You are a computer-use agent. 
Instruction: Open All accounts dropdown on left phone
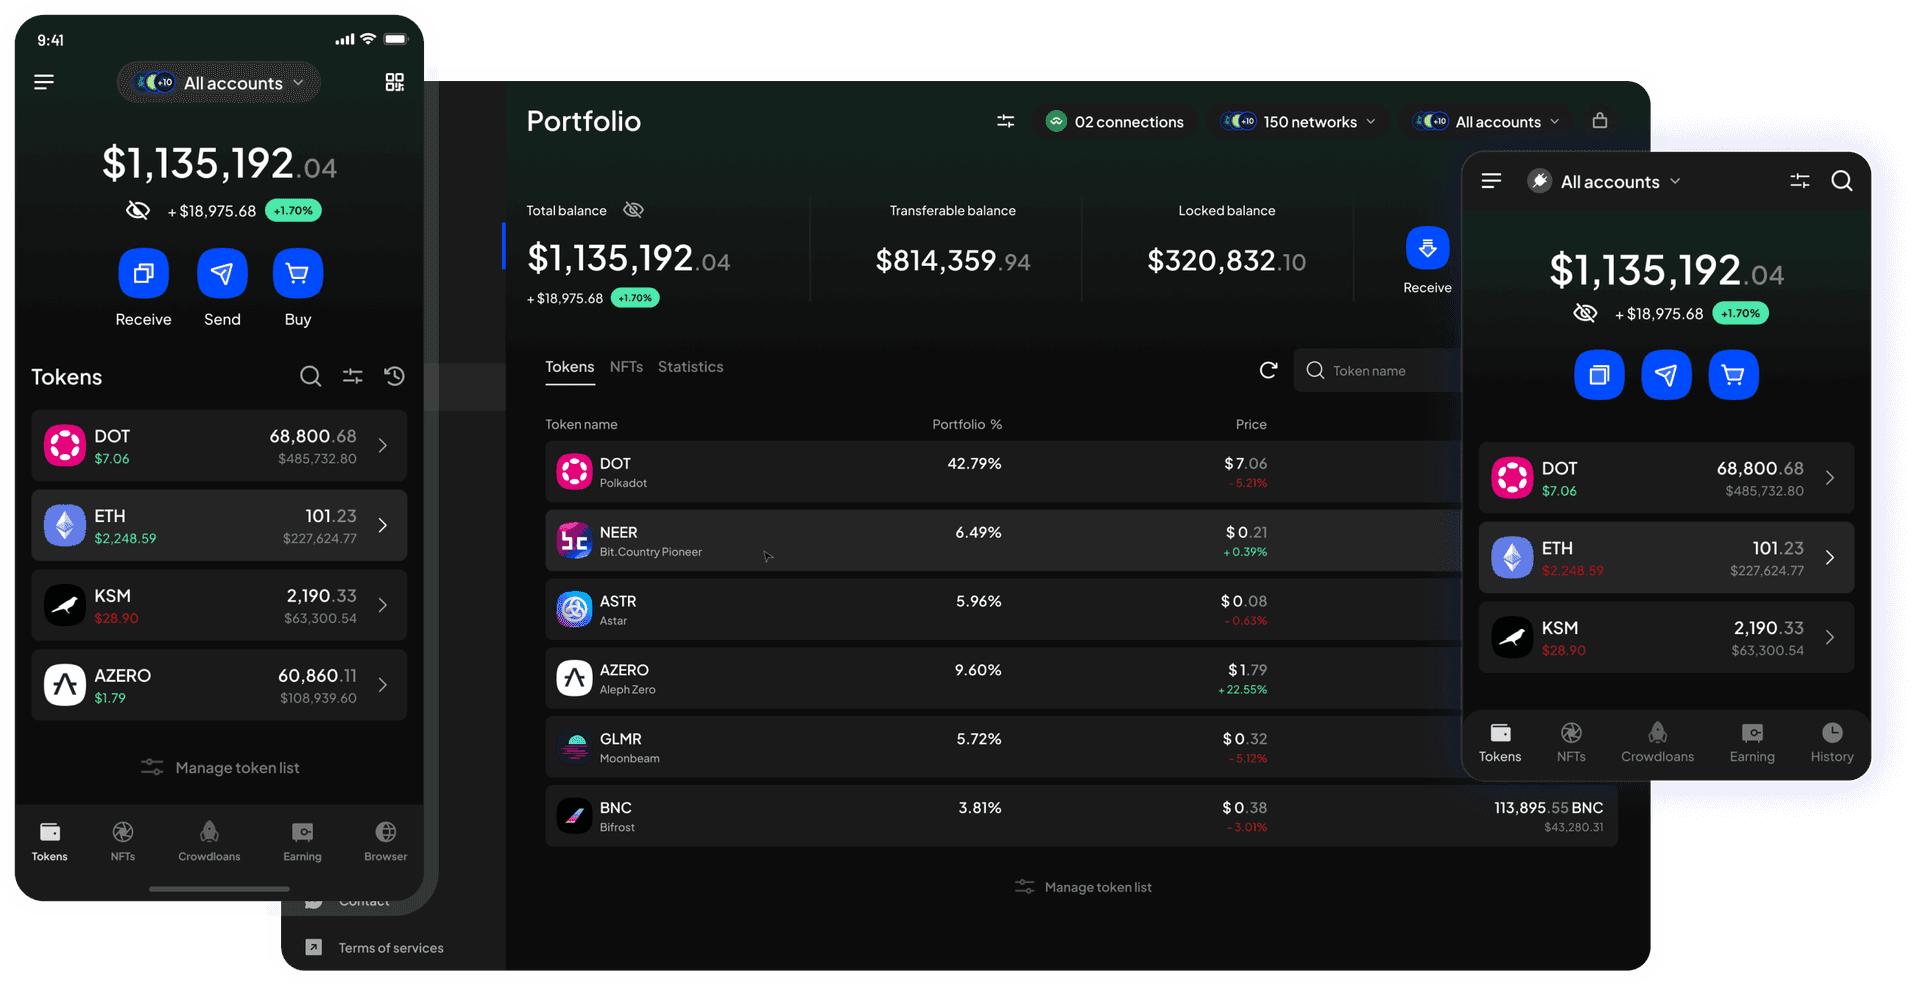pos(219,83)
